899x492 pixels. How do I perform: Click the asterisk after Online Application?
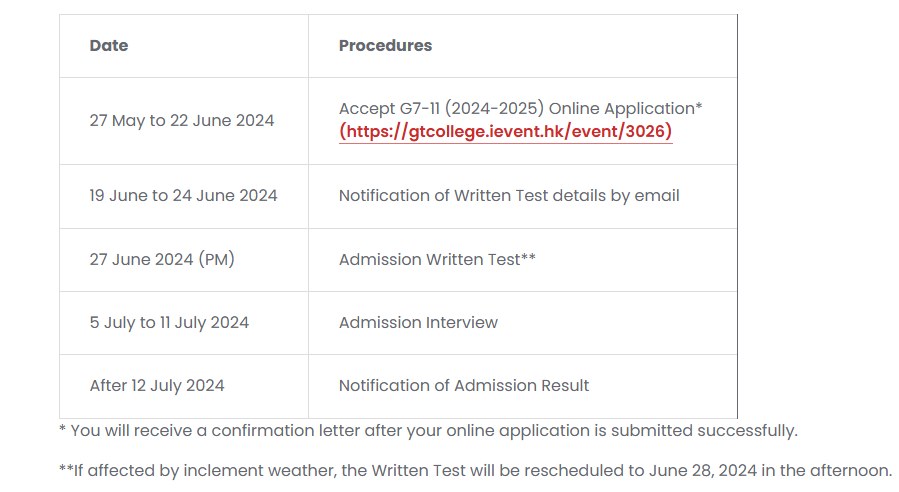coord(699,106)
